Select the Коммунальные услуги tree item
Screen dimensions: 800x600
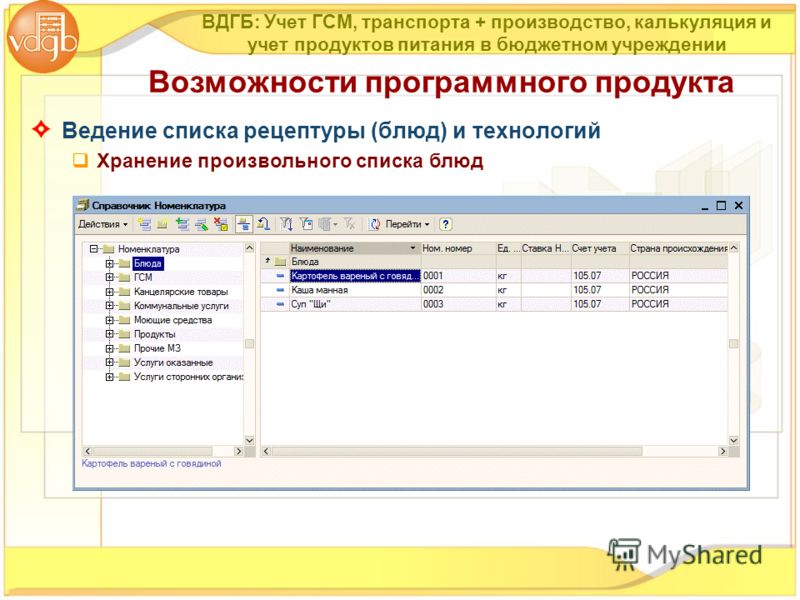[x=181, y=306]
